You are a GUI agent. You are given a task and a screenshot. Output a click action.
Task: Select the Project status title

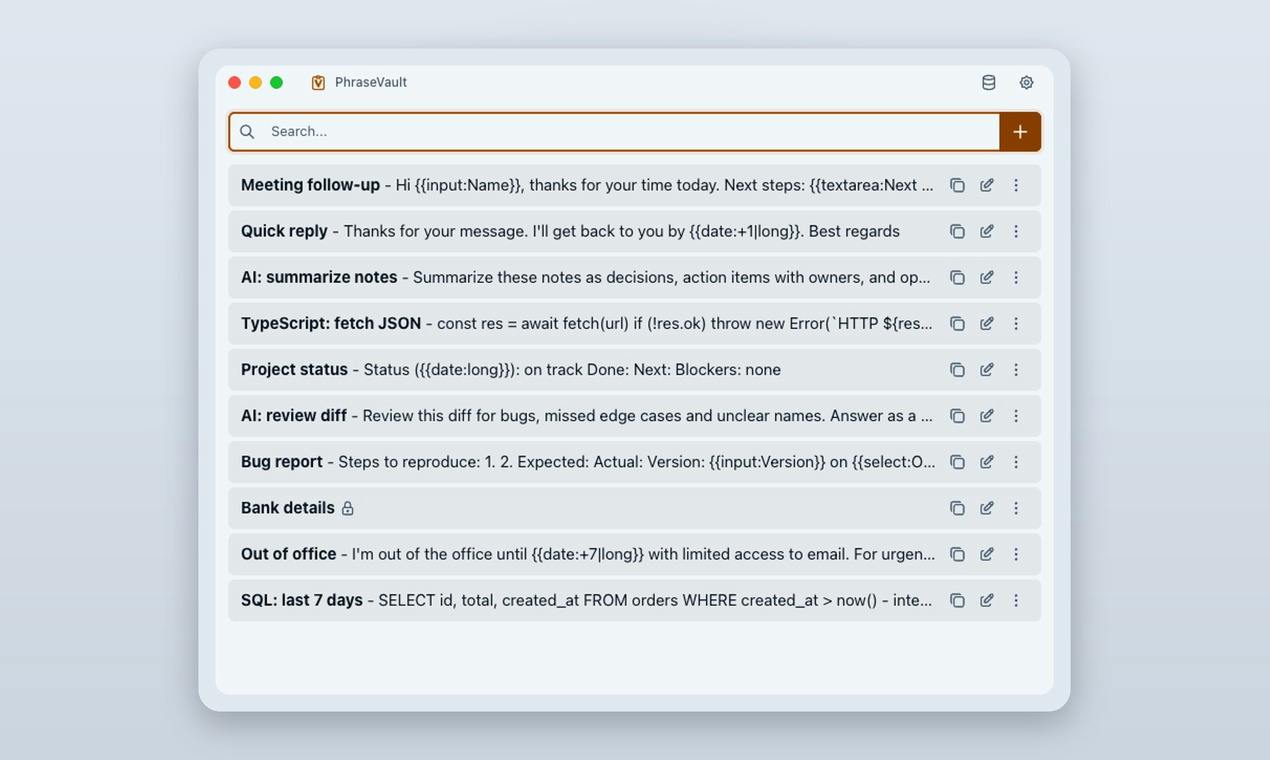tap(294, 369)
